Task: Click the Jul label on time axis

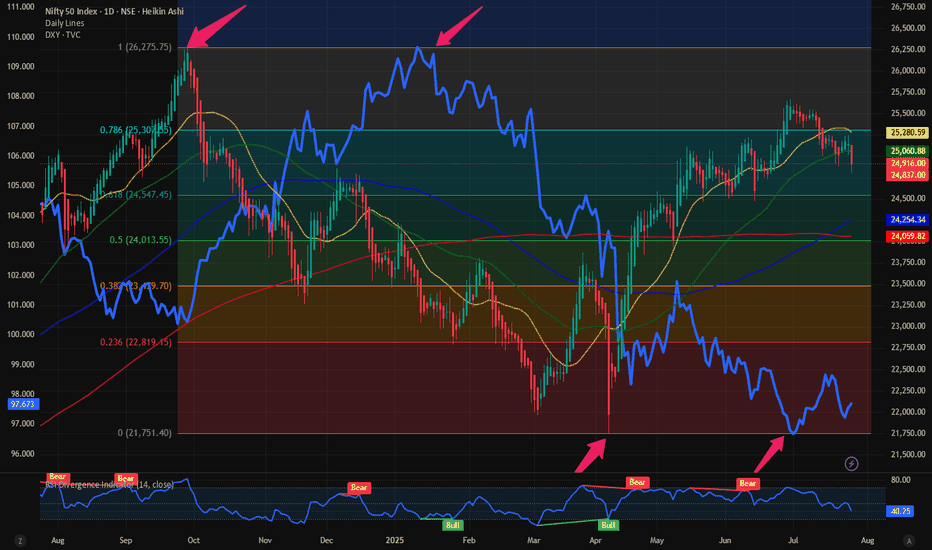Action: click(793, 540)
